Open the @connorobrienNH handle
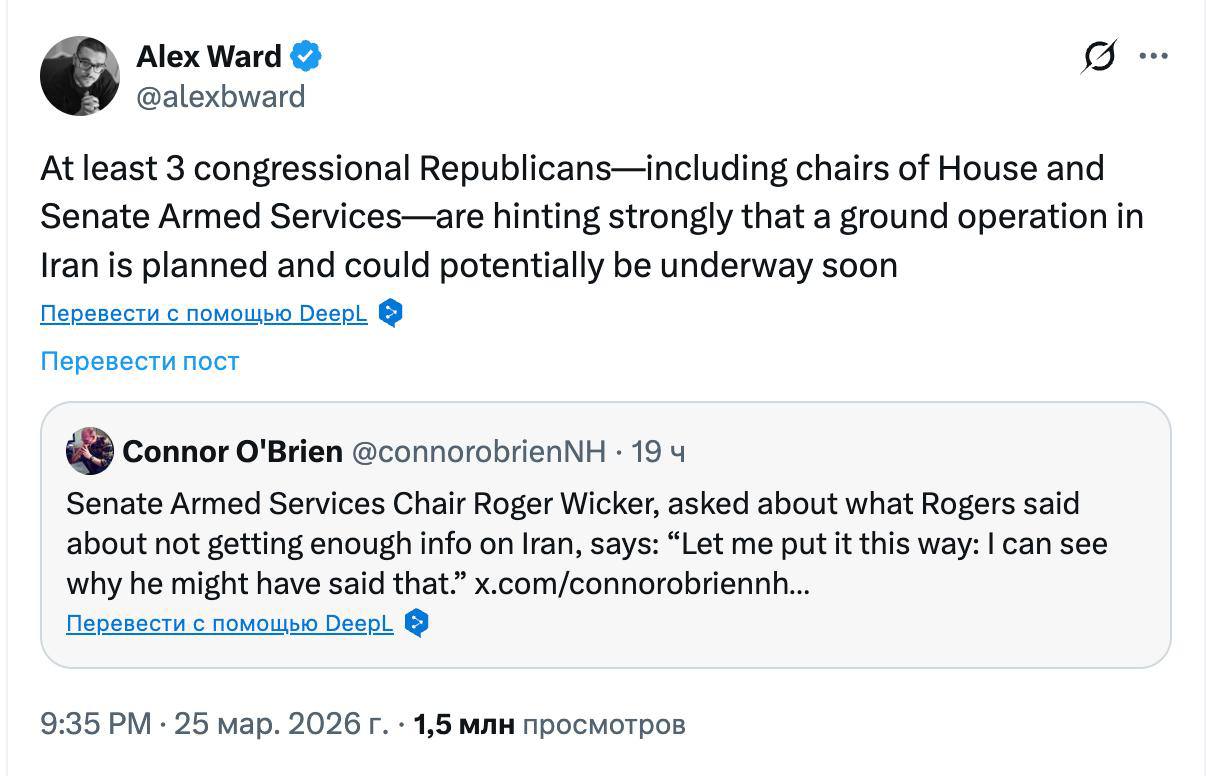The image size is (1206, 776). (x=479, y=452)
